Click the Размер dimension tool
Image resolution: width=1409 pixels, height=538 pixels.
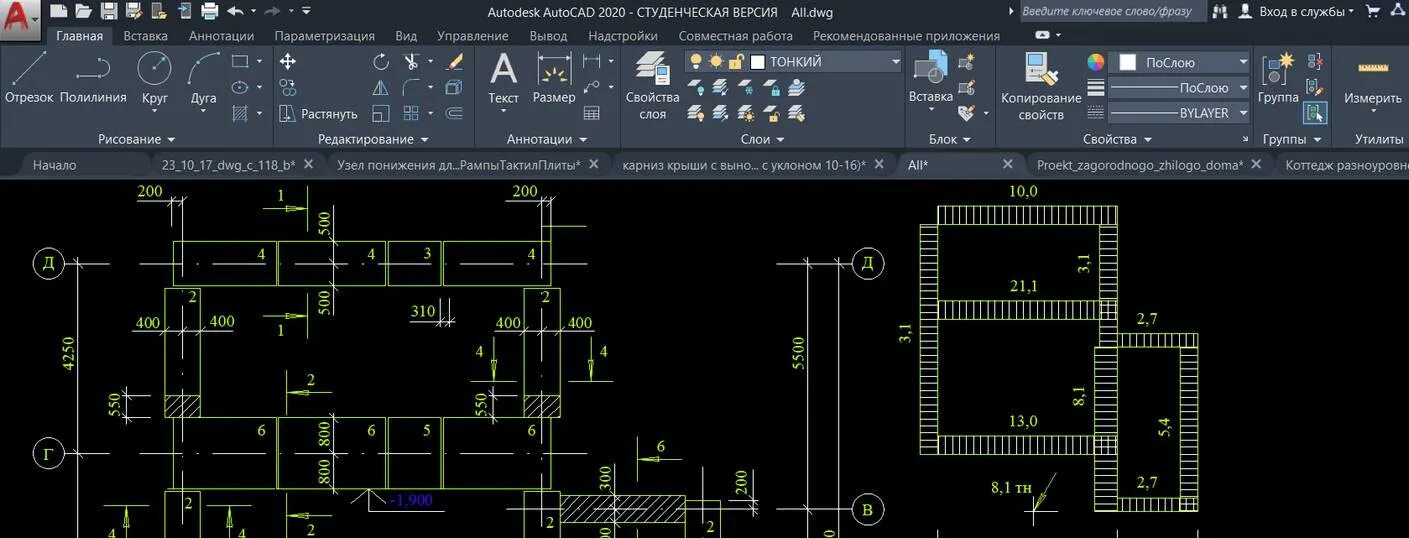[x=554, y=78]
